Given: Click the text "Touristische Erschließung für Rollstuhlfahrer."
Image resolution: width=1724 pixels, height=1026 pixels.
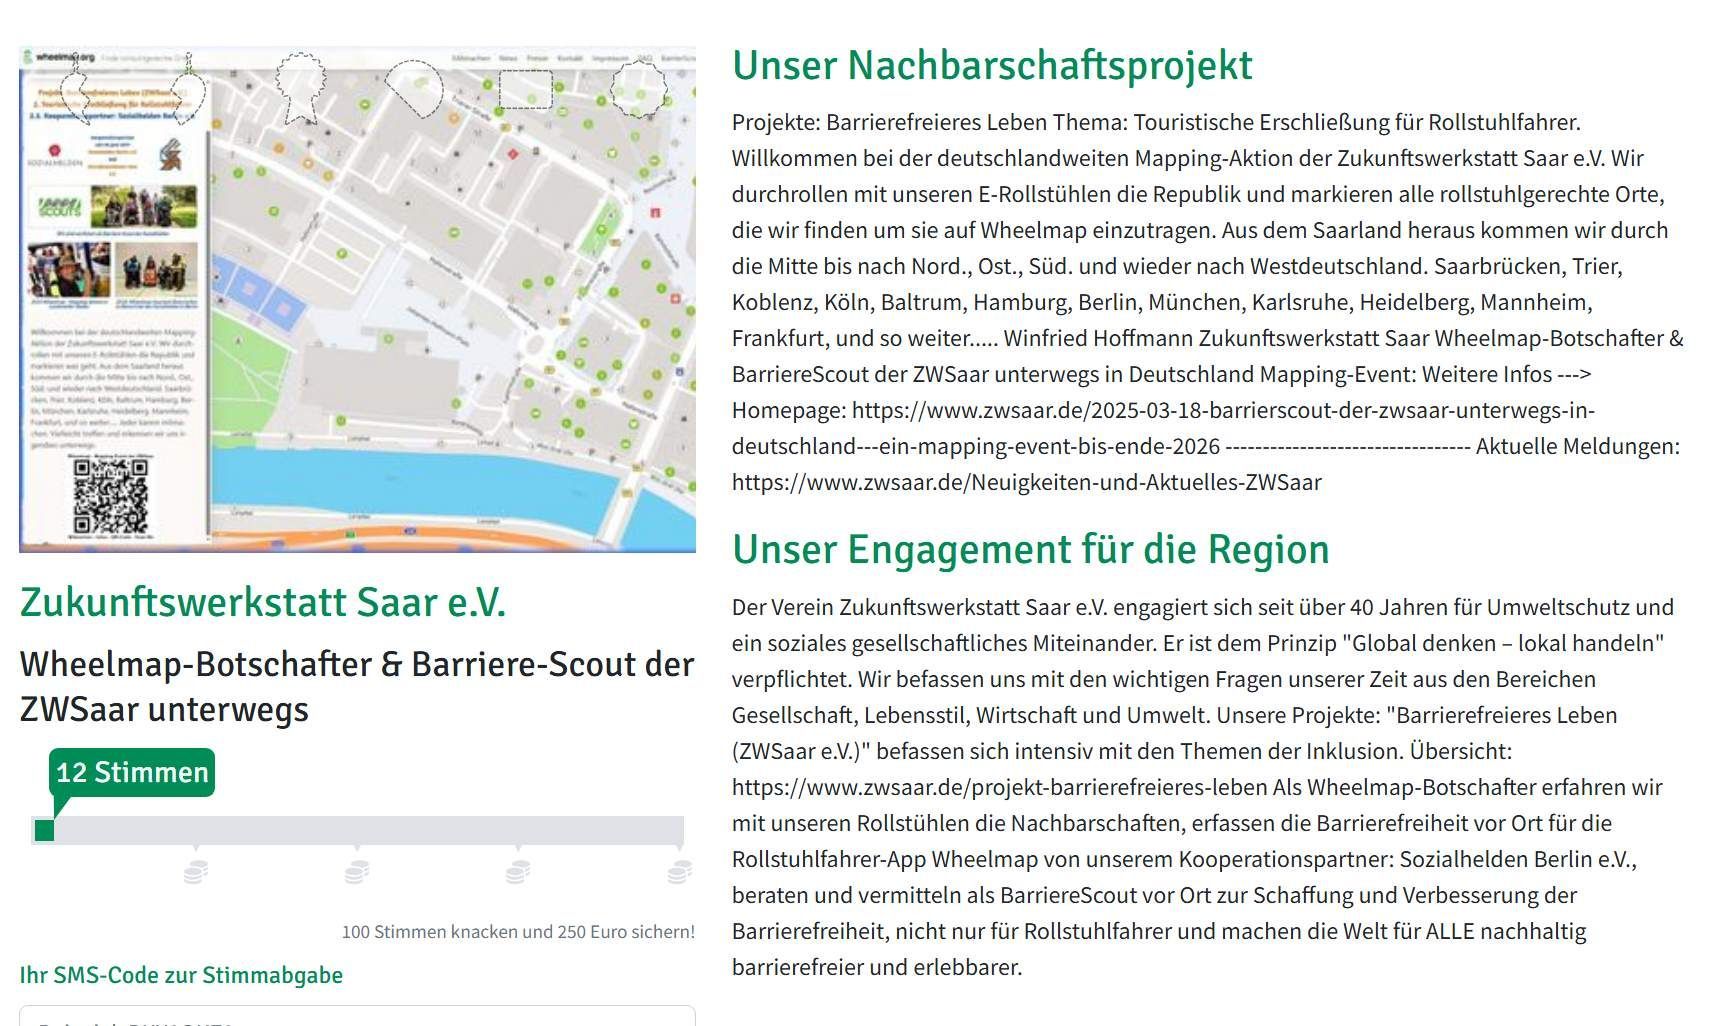Looking at the screenshot, I should 1357,122.
